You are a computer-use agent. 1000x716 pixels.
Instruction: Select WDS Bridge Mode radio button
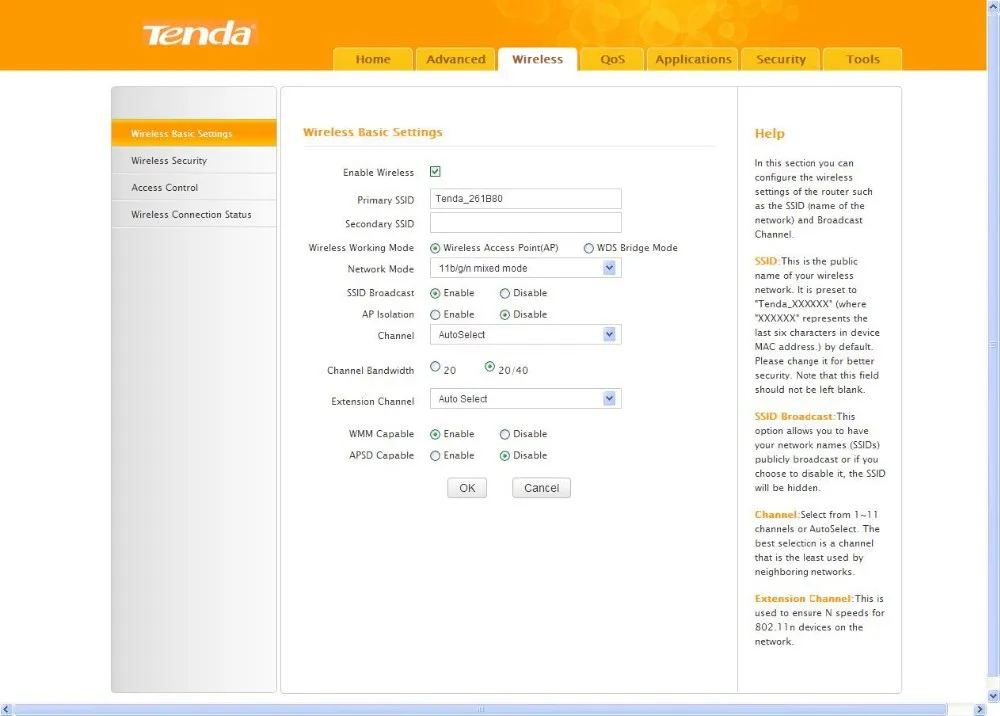point(589,248)
